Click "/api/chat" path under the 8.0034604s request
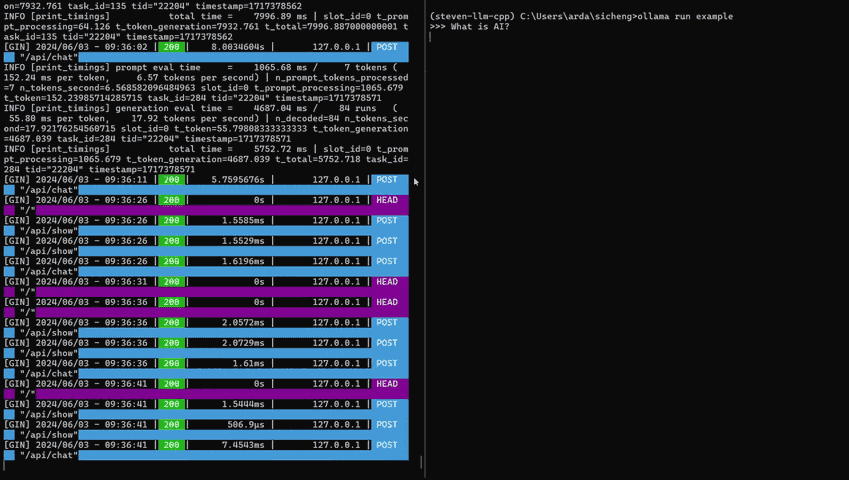Viewport: 849px width, 480px height. (x=49, y=57)
